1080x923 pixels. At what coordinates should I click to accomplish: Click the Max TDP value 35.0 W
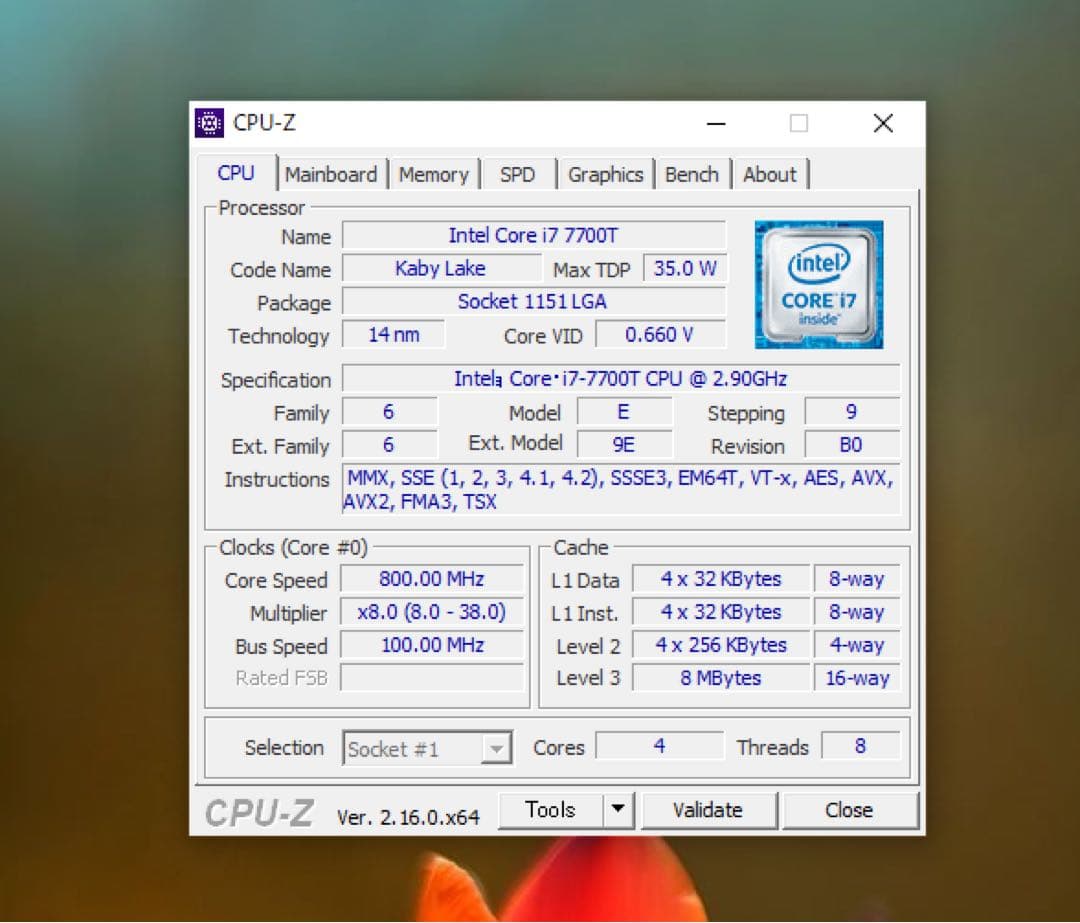[685, 269]
